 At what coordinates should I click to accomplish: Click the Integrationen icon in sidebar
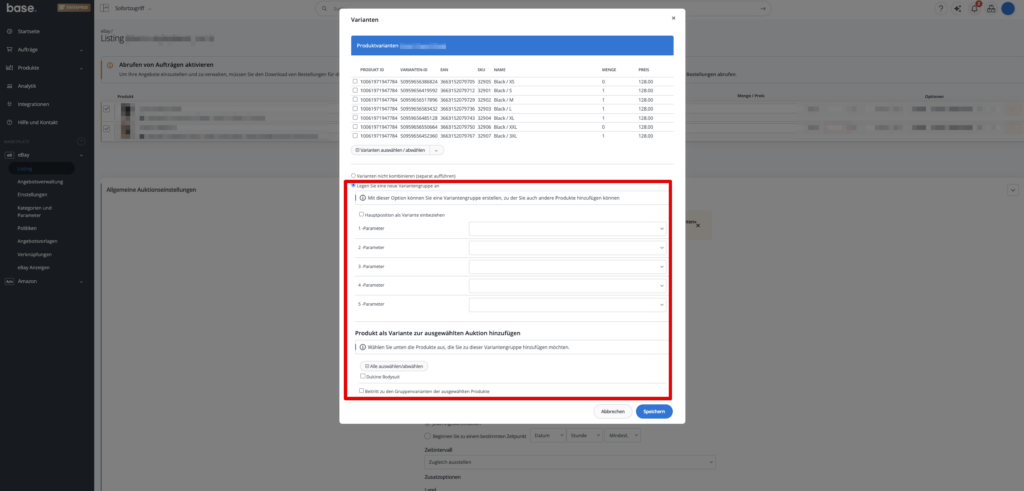(x=9, y=104)
